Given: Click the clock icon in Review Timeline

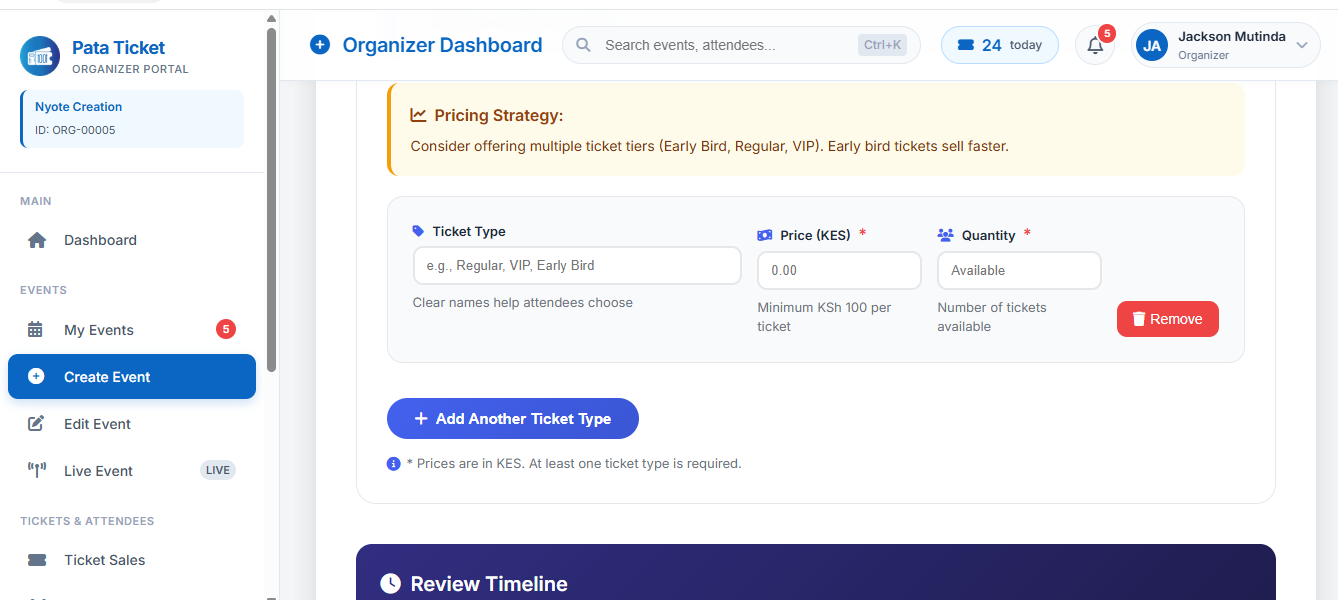Looking at the screenshot, I should pyautogui.click(x=391, y=584).
